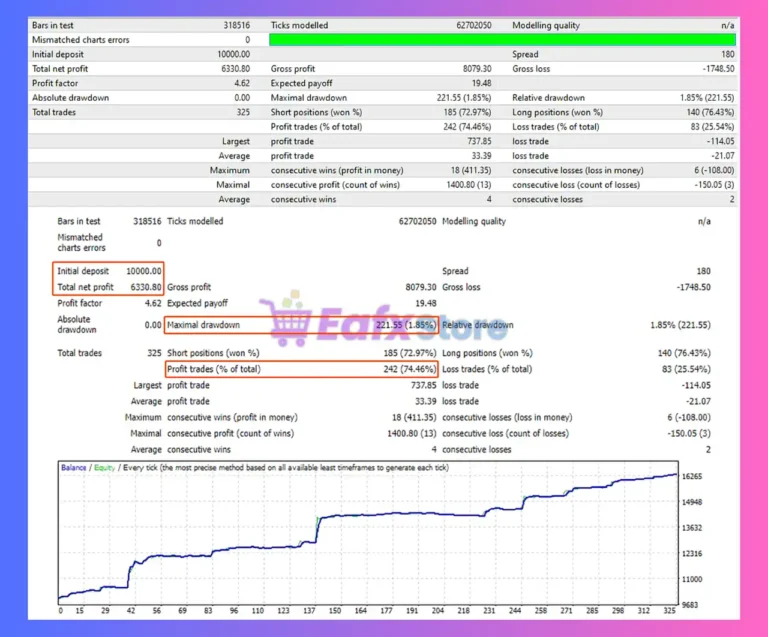Click the -1748.50 gross loss in the upper table
The height and width of the screenshot is (637, 768).
point(719,69)
